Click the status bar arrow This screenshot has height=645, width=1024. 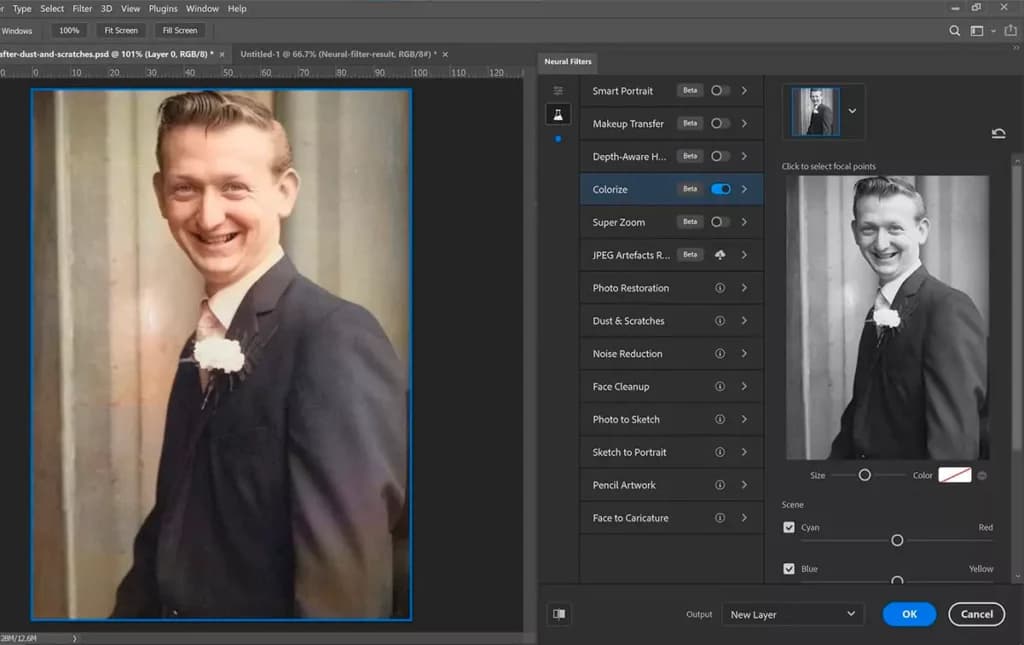74,638
